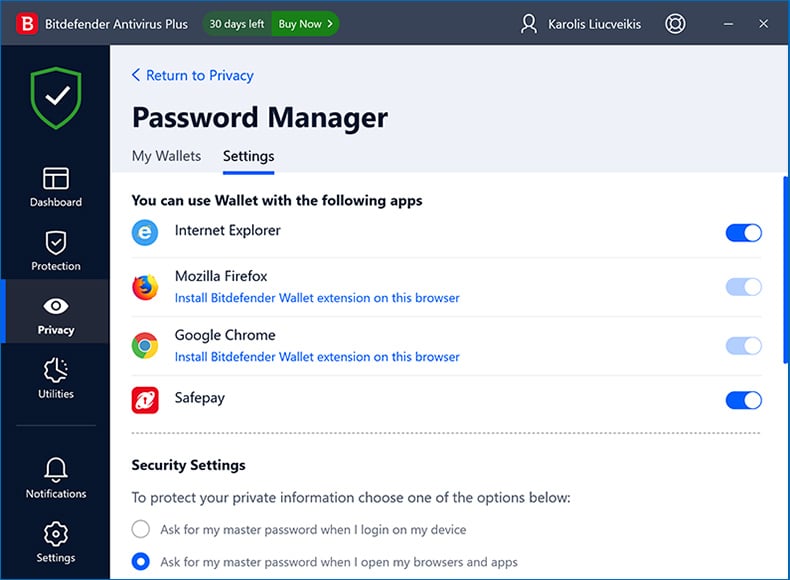Select master password on device login option
The height and width of the screenshot is (580, 790).
(x=141, y=529)
